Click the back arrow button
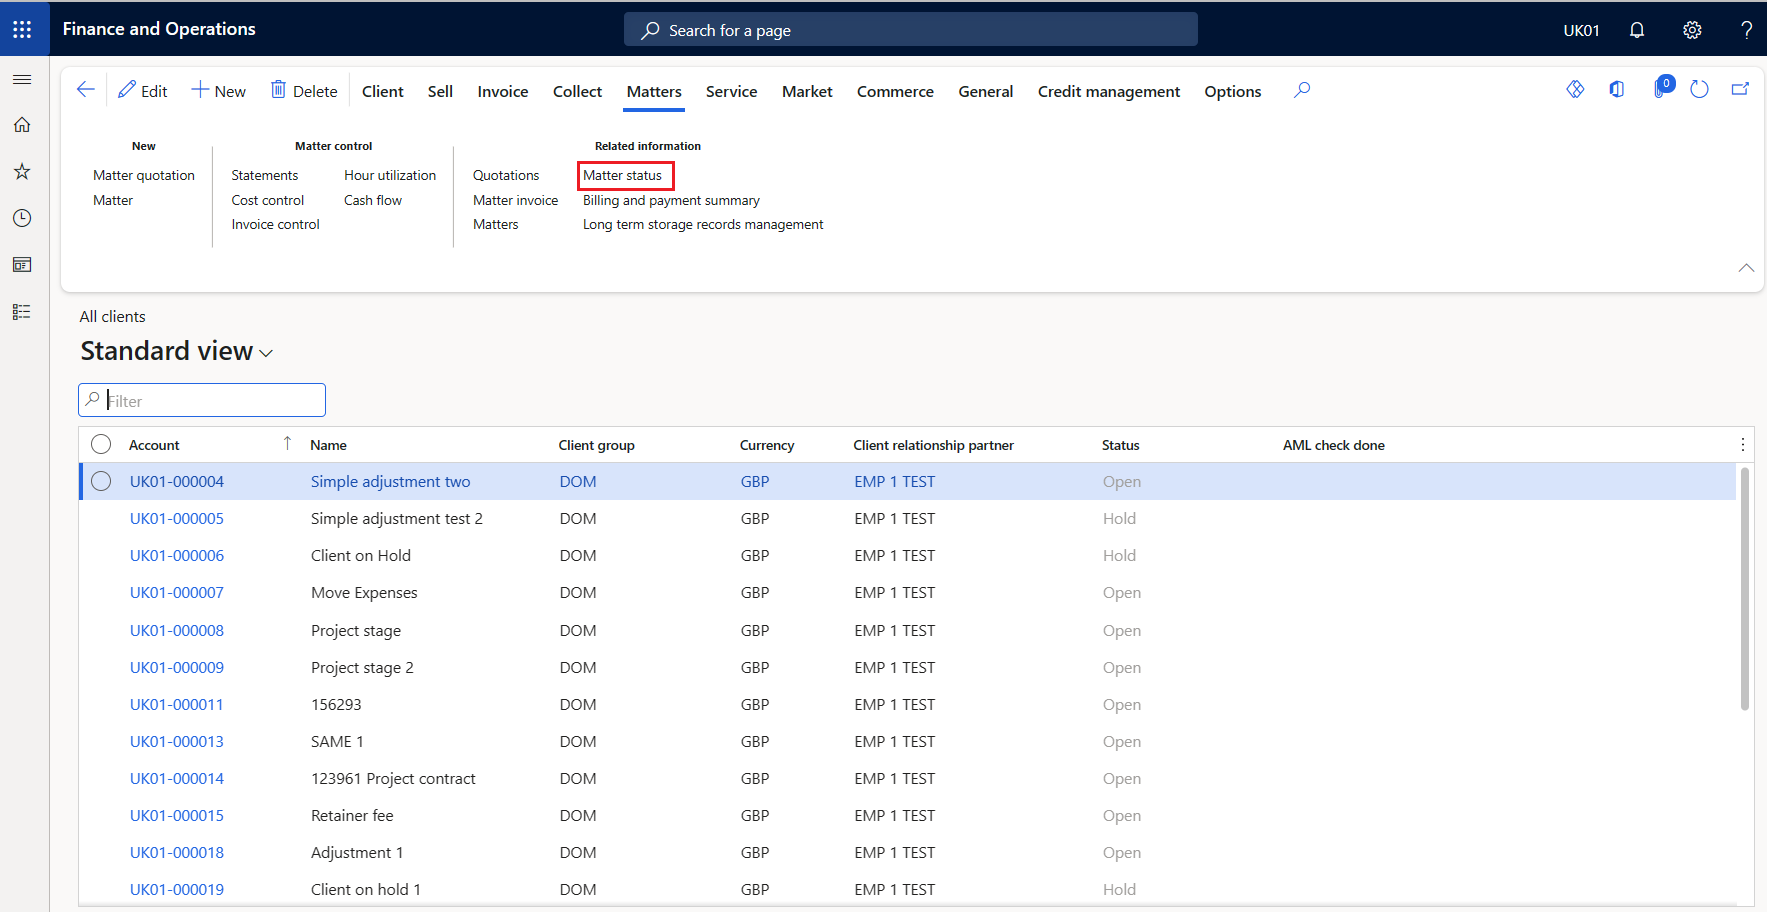The image size is (1767, 912). pyautogui.click(x=86, y=90)
